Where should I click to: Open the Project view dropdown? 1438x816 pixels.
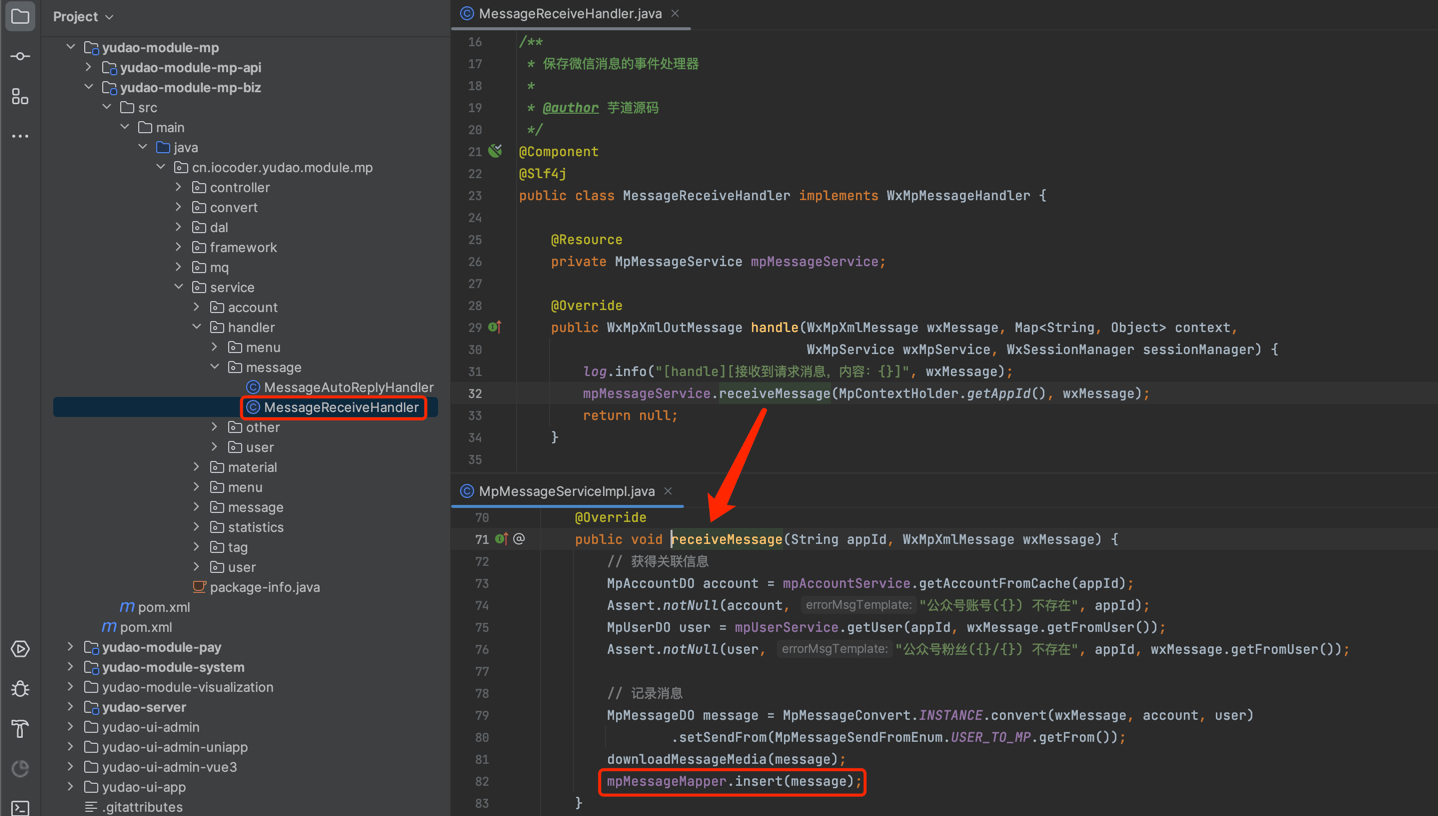[x=83, y=17]
